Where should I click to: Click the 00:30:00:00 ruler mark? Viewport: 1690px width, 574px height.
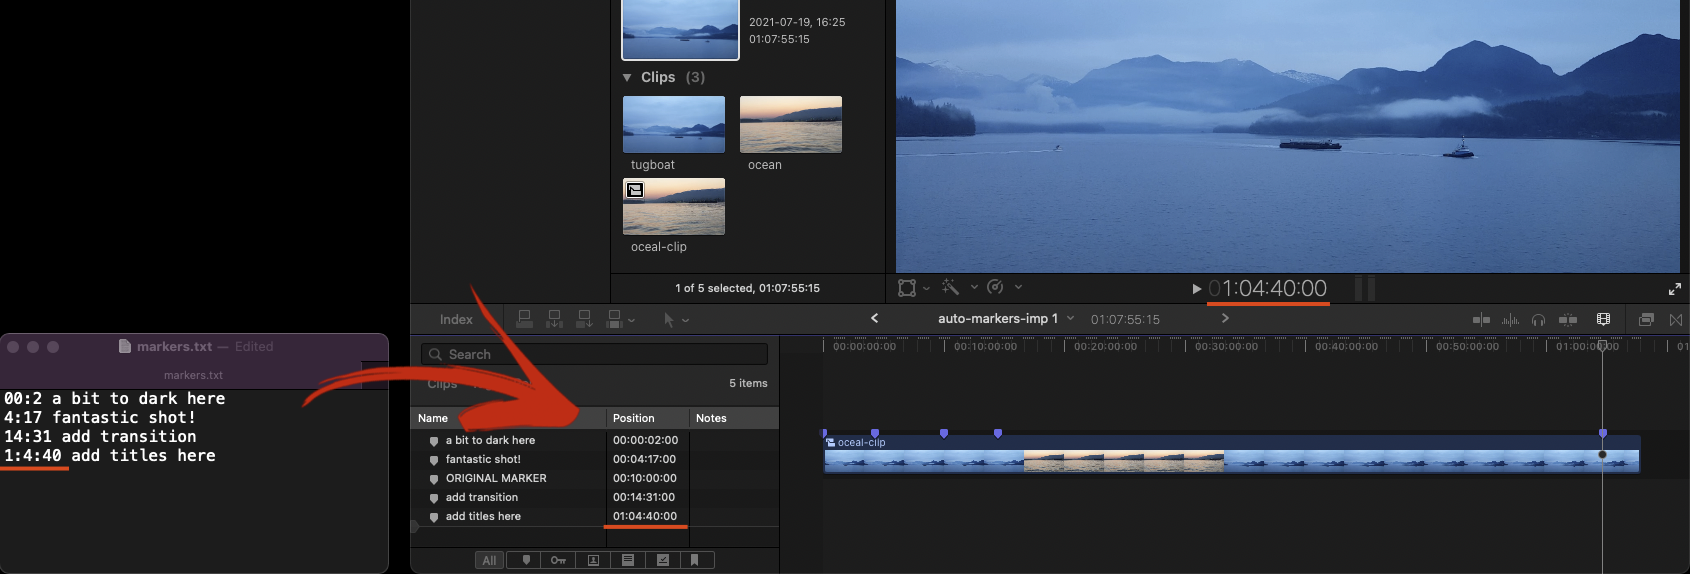(1226, 346)
